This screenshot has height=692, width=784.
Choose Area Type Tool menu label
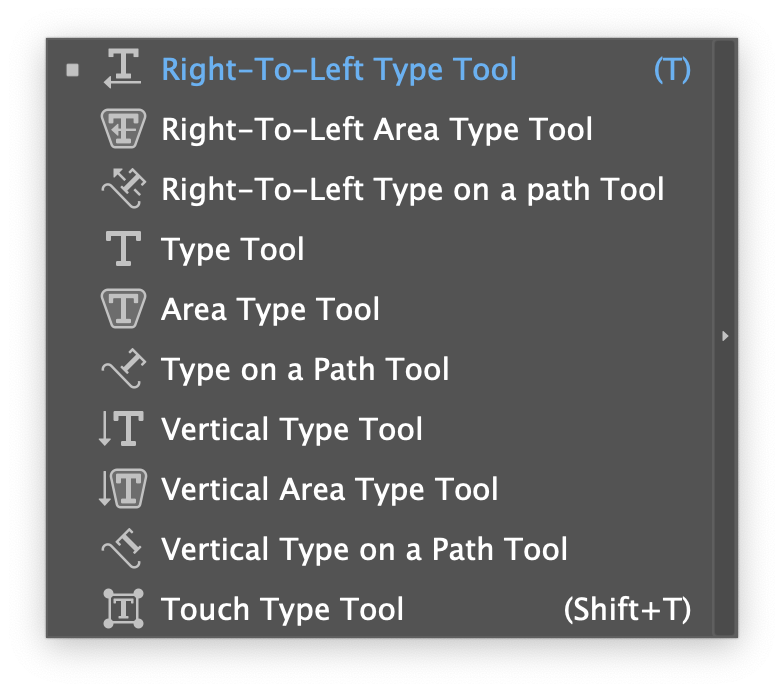point(270,309)
